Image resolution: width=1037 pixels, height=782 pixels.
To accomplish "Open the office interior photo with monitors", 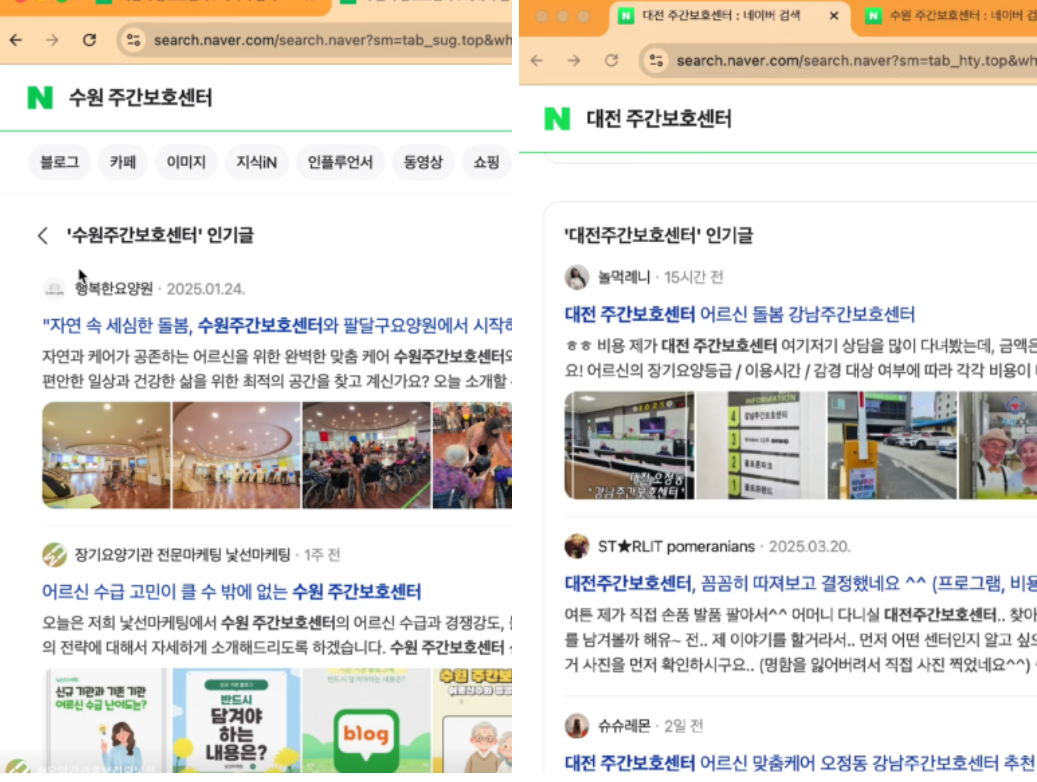I will point(629,445).
